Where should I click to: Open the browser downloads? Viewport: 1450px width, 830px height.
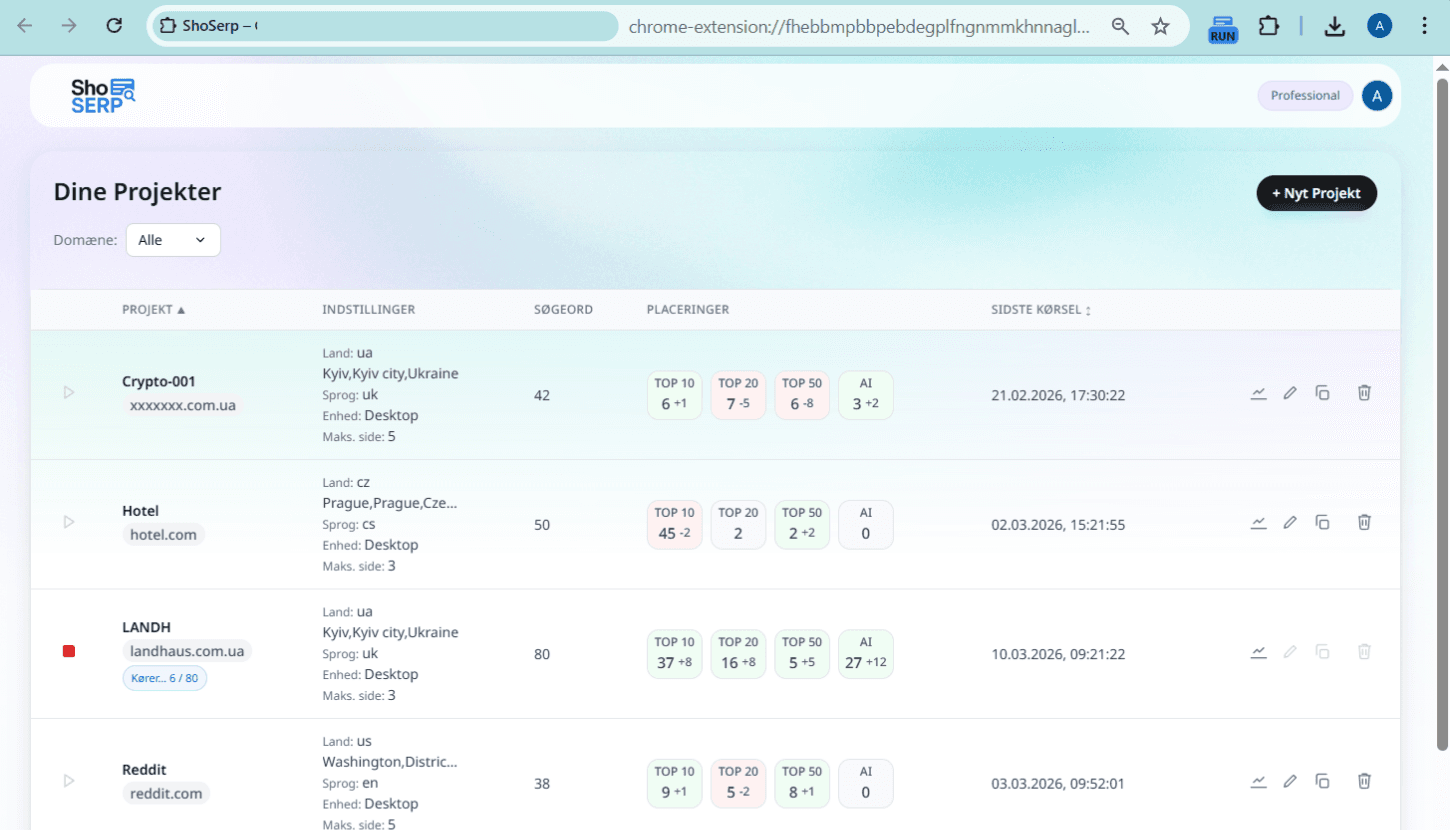tap(1334, 27)
